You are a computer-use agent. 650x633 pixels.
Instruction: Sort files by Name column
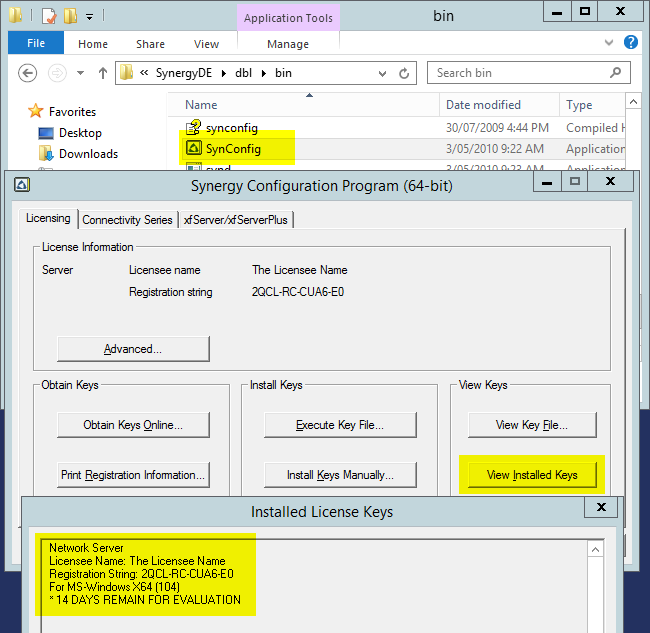201,105
